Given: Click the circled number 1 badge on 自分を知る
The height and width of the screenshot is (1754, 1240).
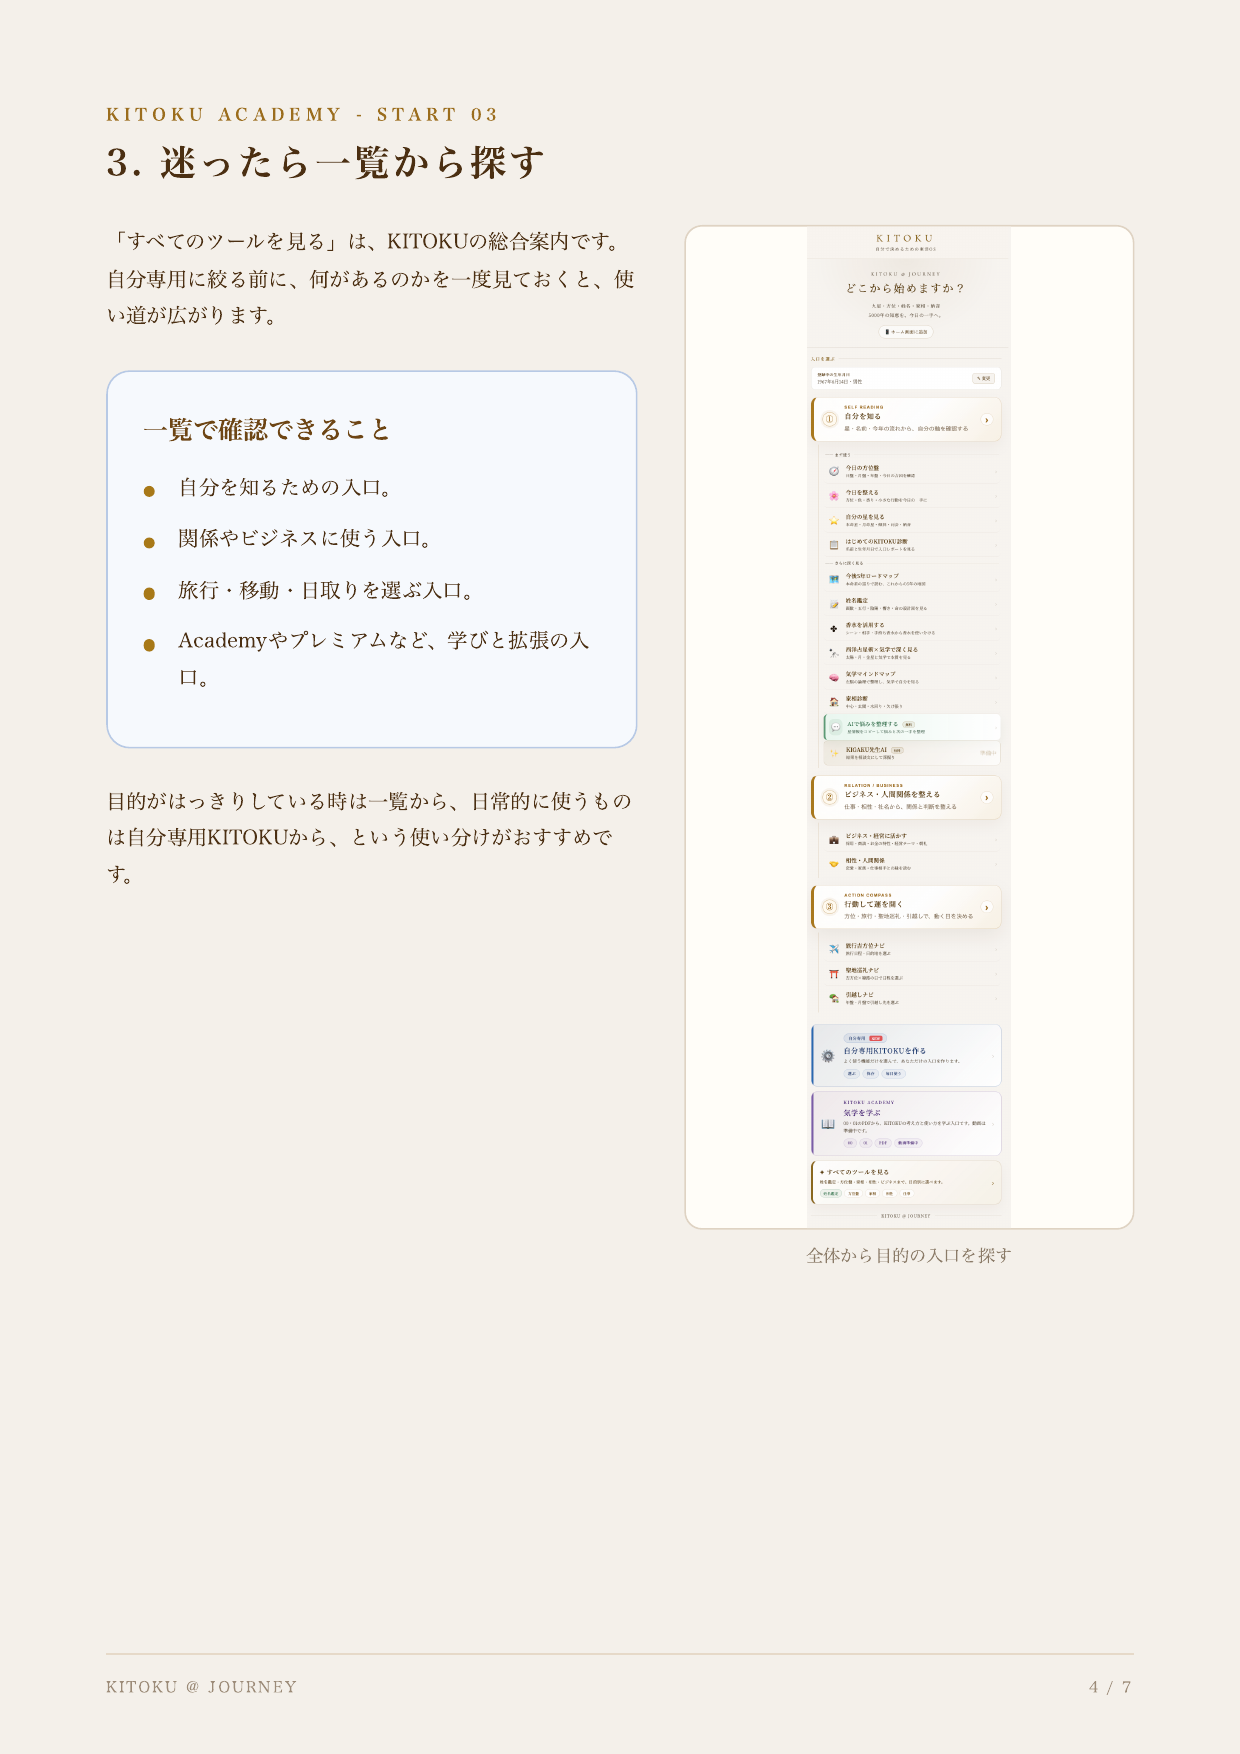Looking at the screenshot, I should [x=829, y=420].
